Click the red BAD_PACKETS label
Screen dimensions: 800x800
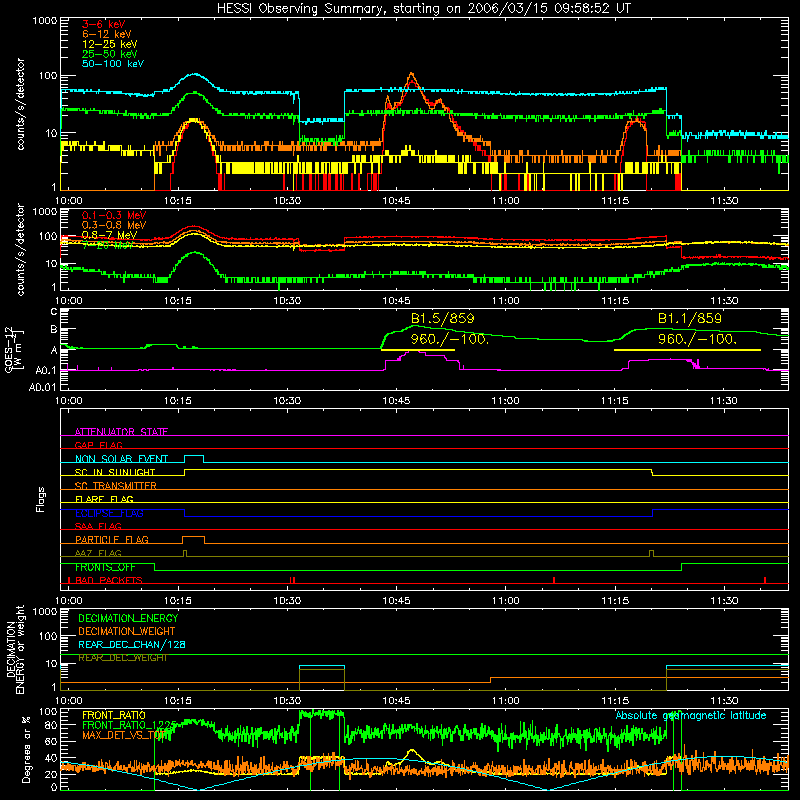tap(109, 580)
